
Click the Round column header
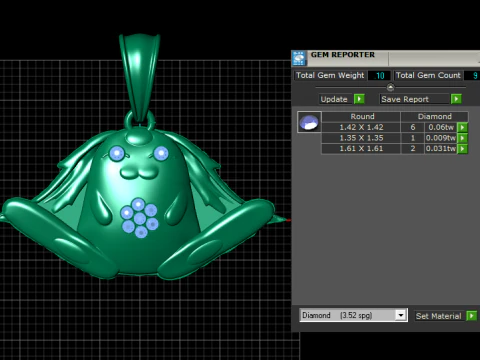[x=361, y=117]
